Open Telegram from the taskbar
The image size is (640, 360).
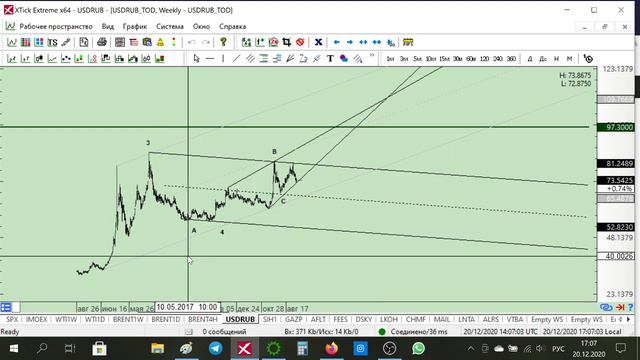point(216,348)
